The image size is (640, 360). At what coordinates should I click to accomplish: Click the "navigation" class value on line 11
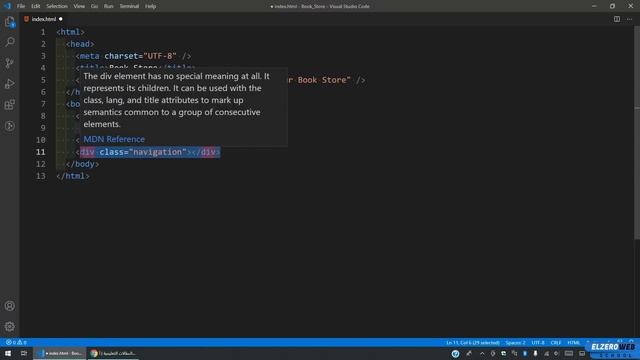click(158, 152)
